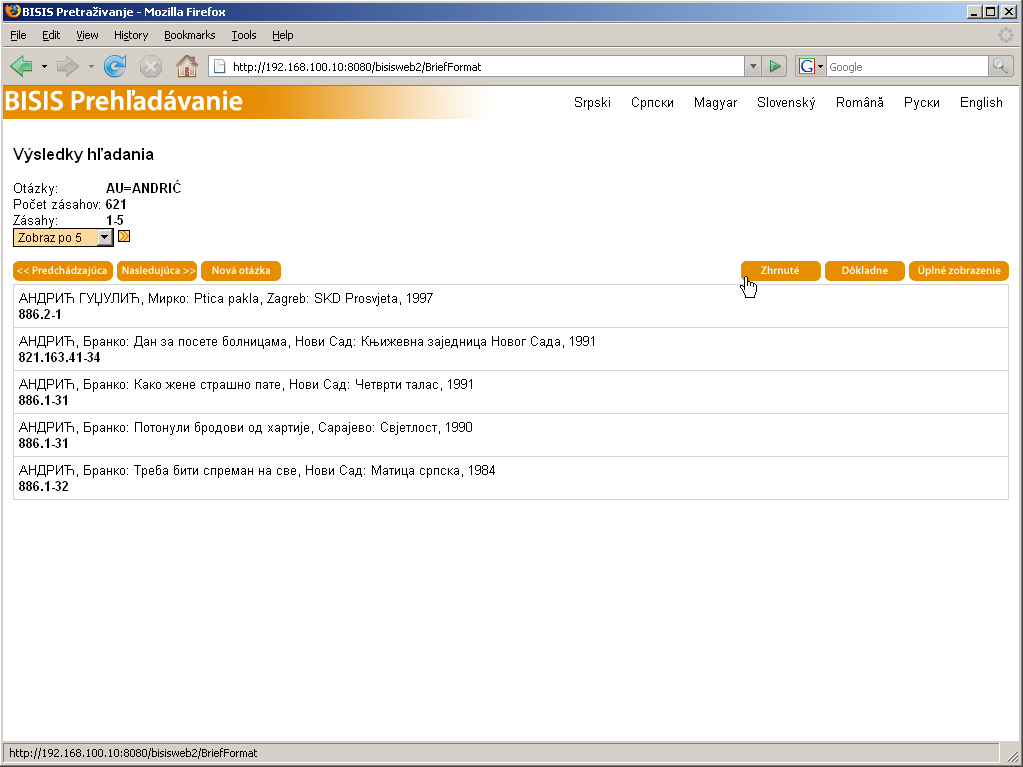The height and width of the screenshot is (767, 1023).
Task: Click the Forward navigation arrow icon
Action: tap(67, 67)
